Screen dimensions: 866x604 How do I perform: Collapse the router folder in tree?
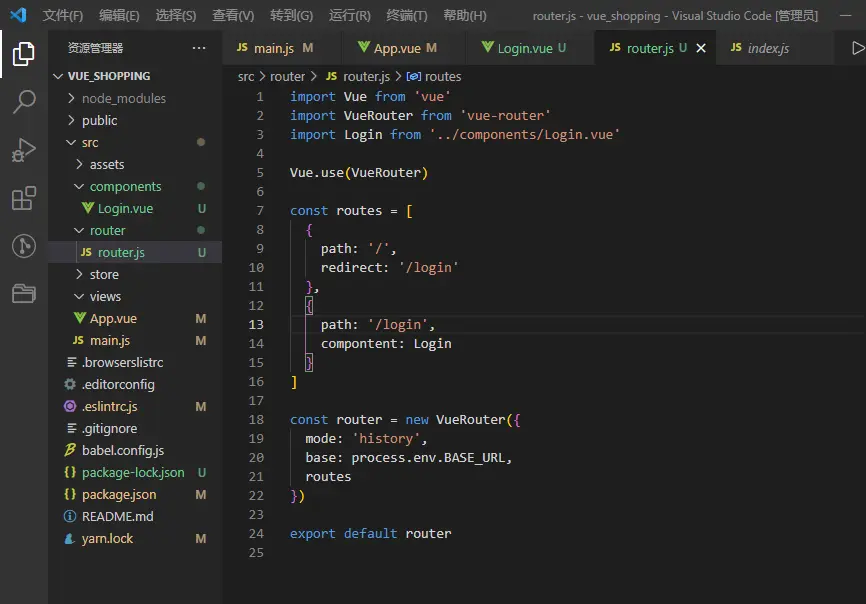coord(79,230)
